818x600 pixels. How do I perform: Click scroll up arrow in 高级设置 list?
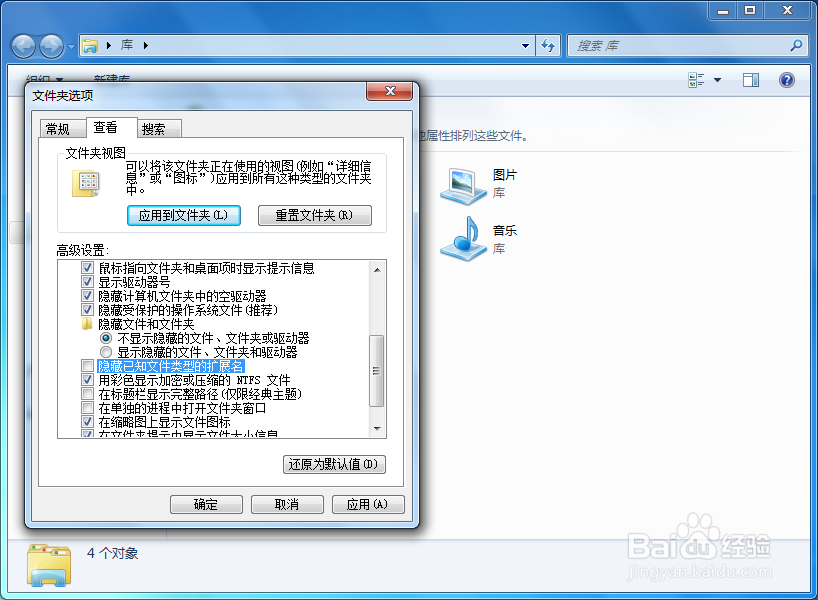pyautogui.click(x=377, y=270)
